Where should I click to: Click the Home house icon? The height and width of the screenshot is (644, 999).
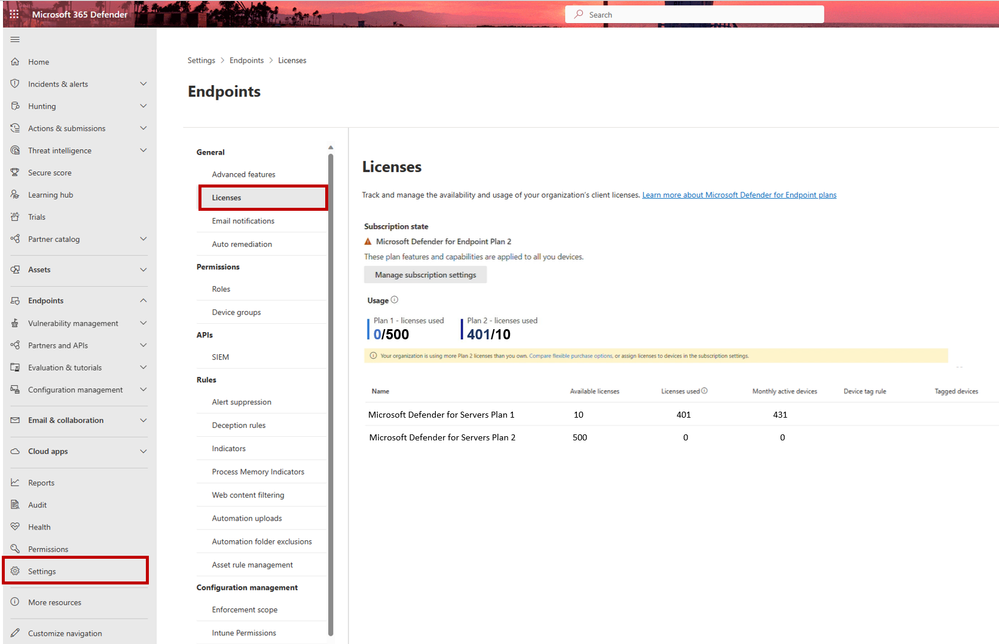coord(15,62)
